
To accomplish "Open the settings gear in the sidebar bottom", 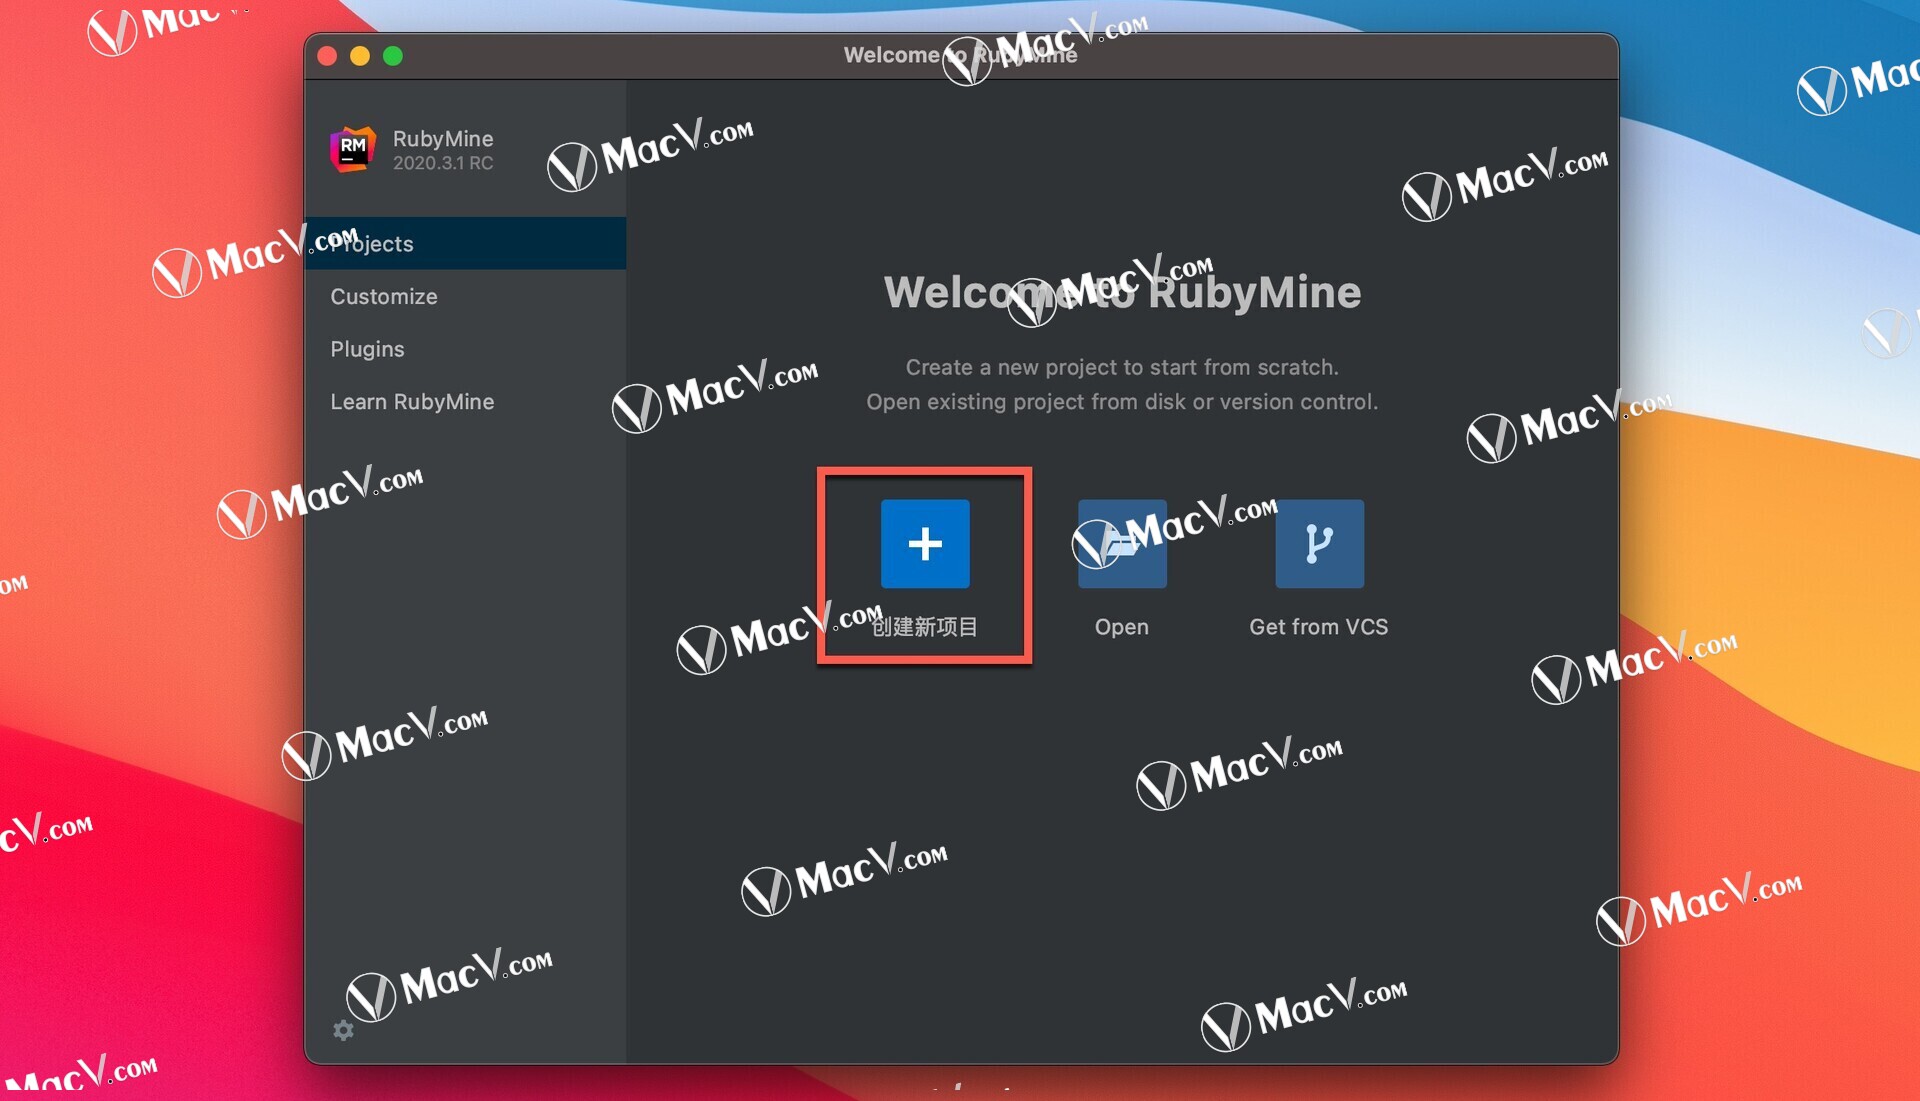I will point(344,1030).
